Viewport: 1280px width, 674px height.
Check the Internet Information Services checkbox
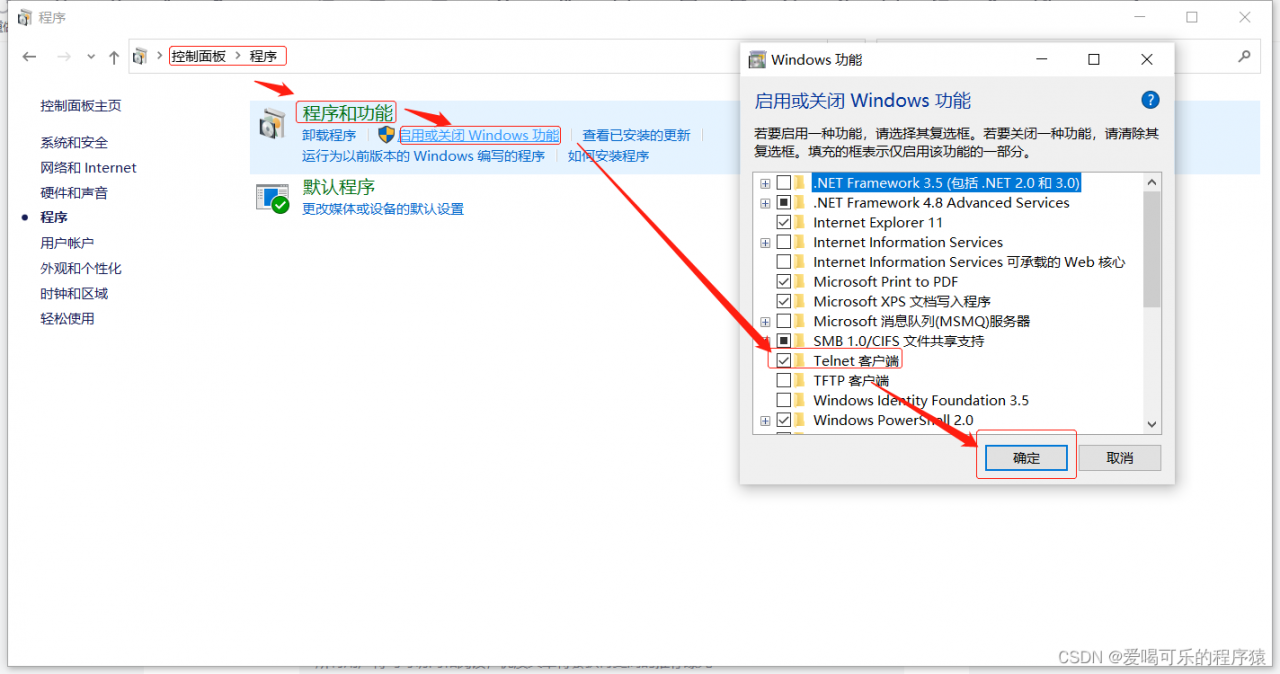(784, 242)
